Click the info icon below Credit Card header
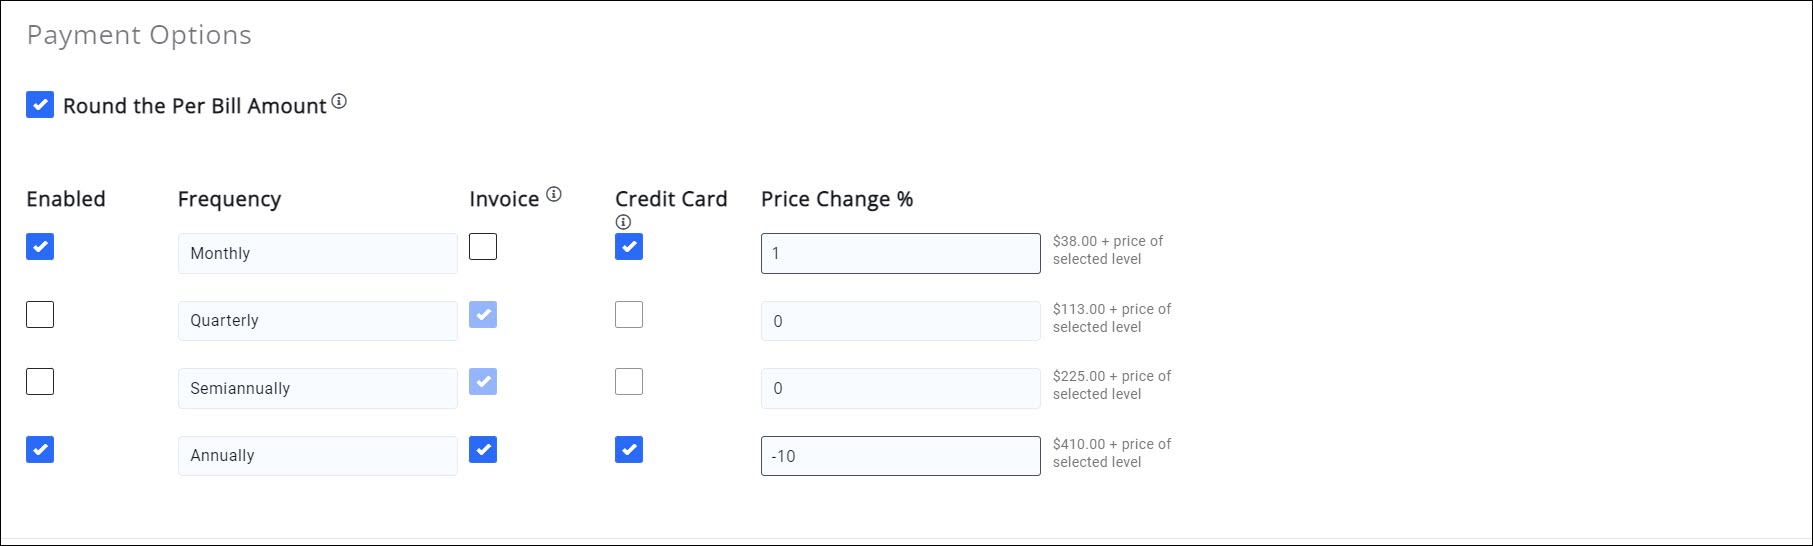 [x=623, y=222]
